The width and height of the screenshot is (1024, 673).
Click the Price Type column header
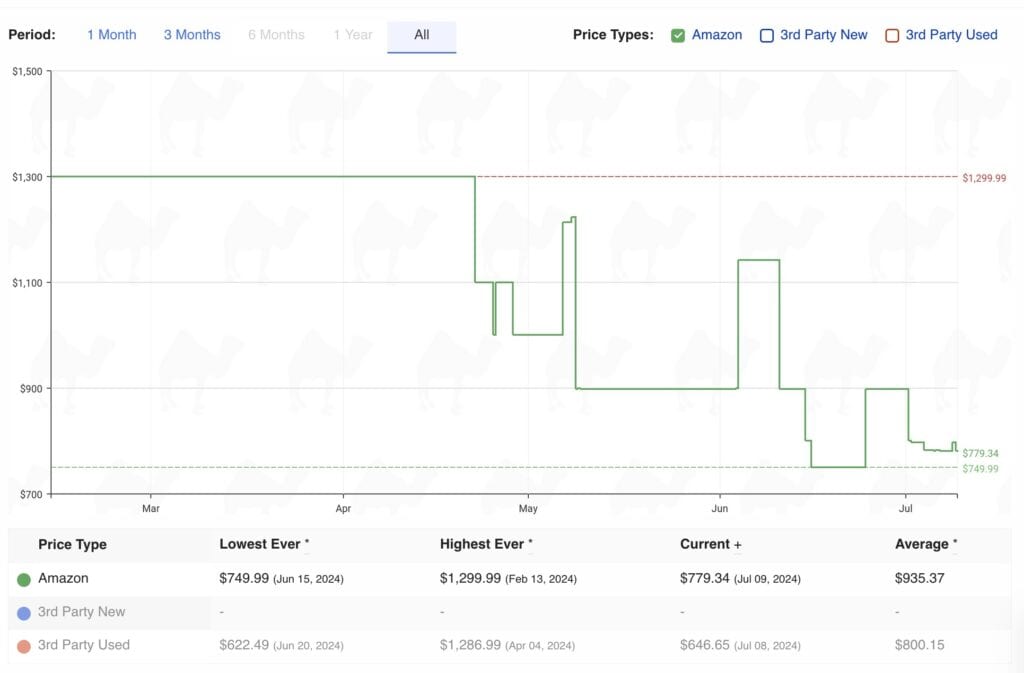[72, 545]
